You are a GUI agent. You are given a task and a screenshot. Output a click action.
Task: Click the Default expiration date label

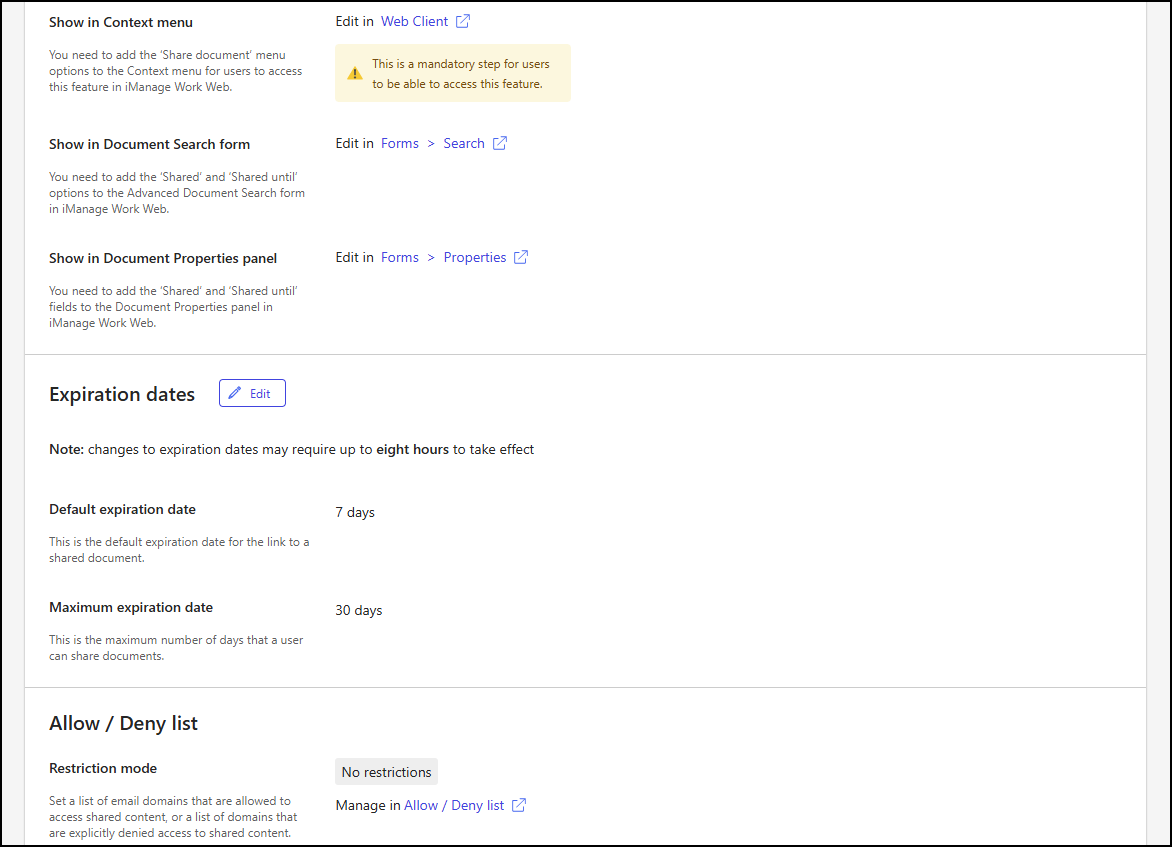pyautogui.click(x=122, y=508)
